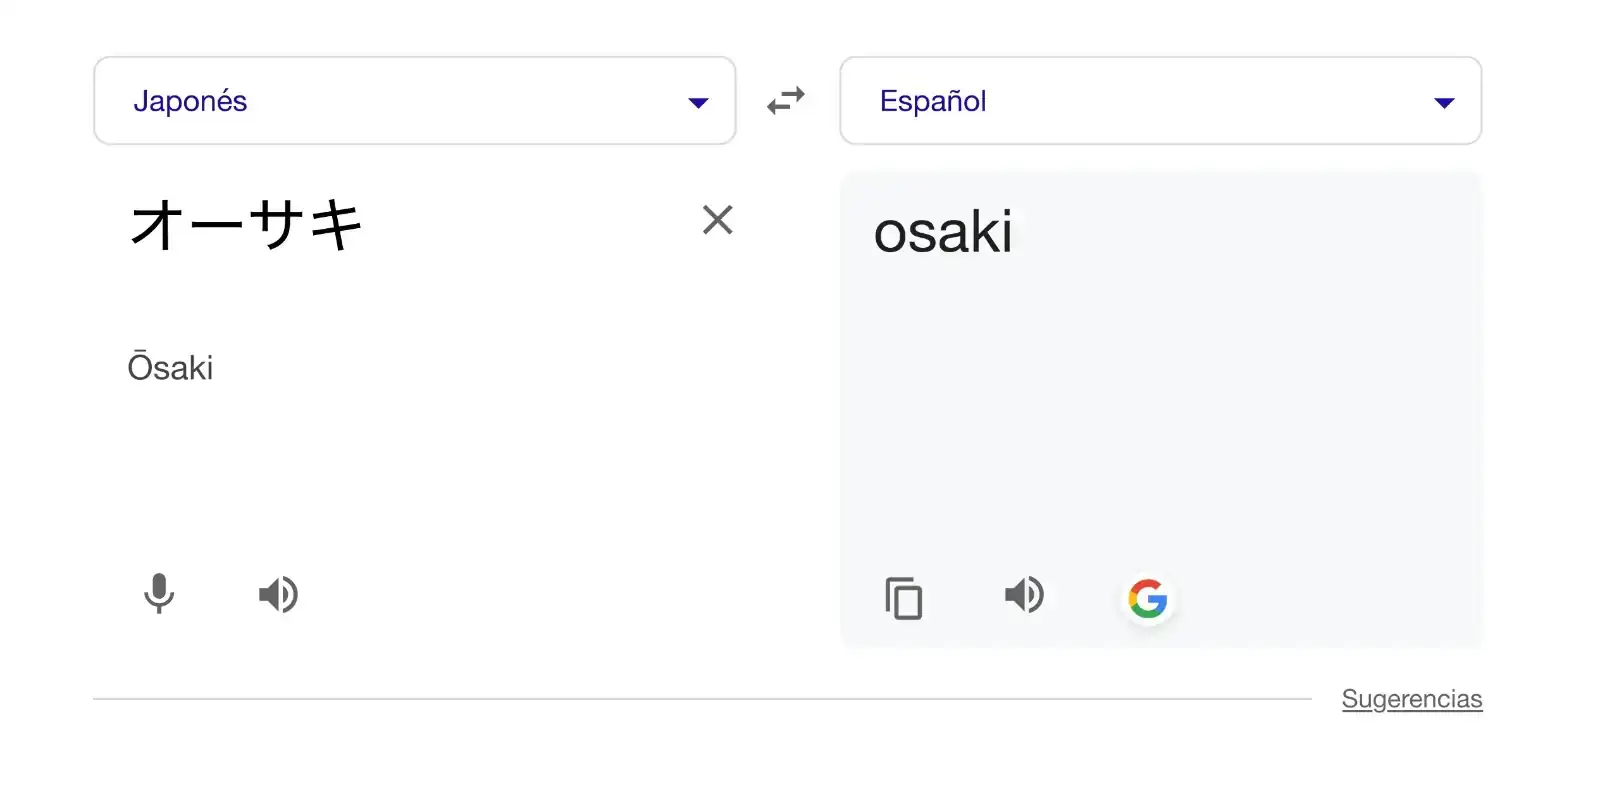Click the オーサキ source text
Viewport: 1600px width, 794px height.
pyautogui.click(x=246, y=223)
